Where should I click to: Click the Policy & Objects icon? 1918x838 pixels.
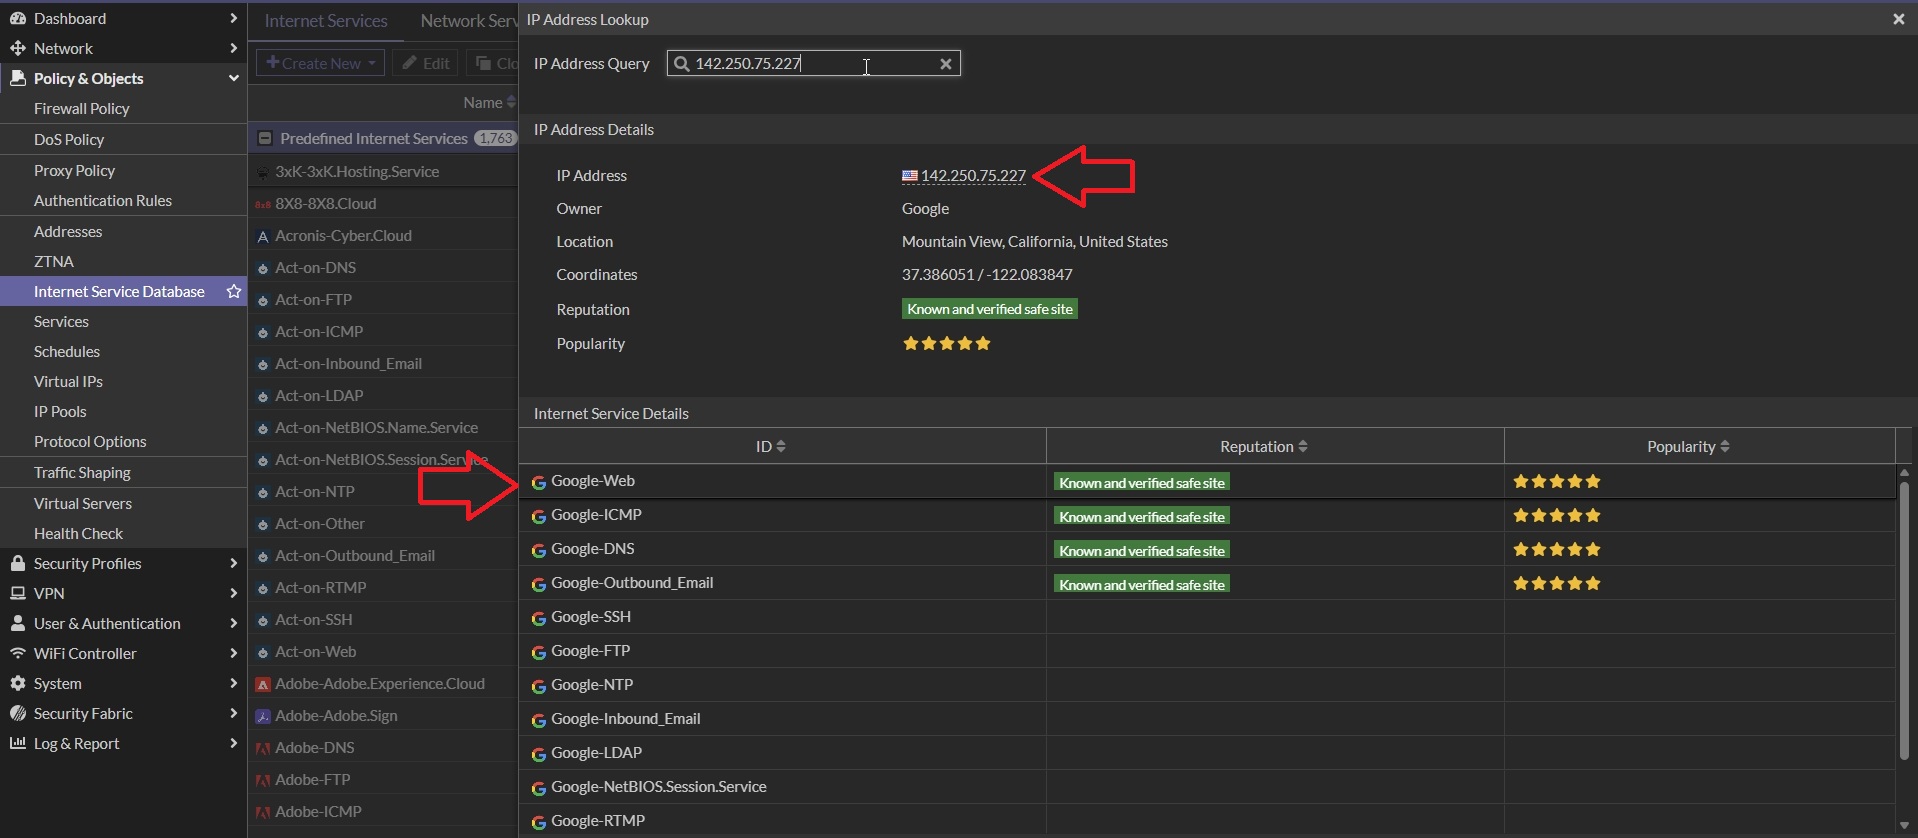coord(18,78)
